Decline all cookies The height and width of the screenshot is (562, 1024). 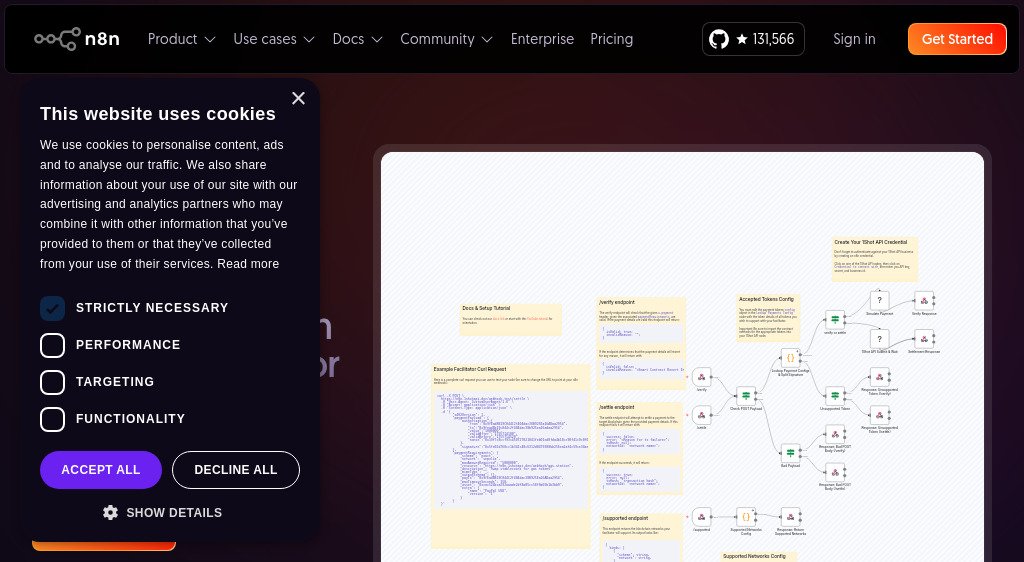pos(236,470)
